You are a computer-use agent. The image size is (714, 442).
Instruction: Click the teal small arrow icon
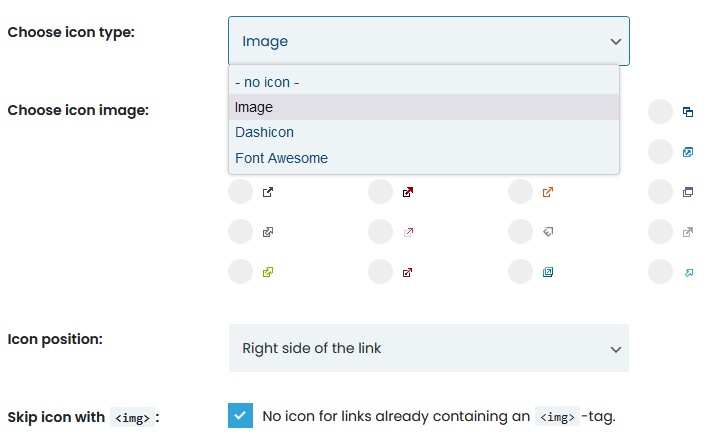tap(689, 273)
